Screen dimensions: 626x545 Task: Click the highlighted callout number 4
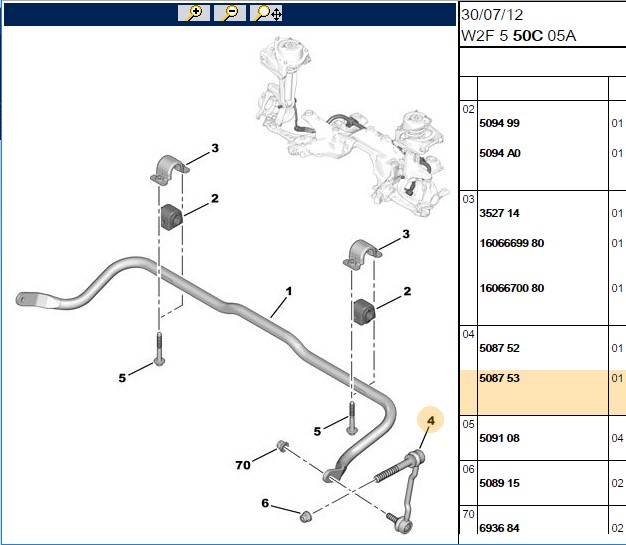coord(430,420)
